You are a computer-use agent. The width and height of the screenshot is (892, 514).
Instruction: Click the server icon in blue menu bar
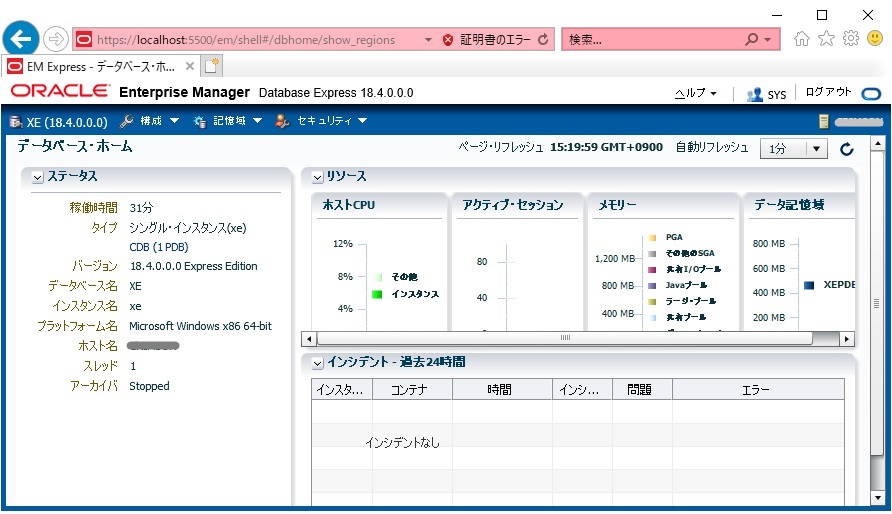tap(824, 121)
